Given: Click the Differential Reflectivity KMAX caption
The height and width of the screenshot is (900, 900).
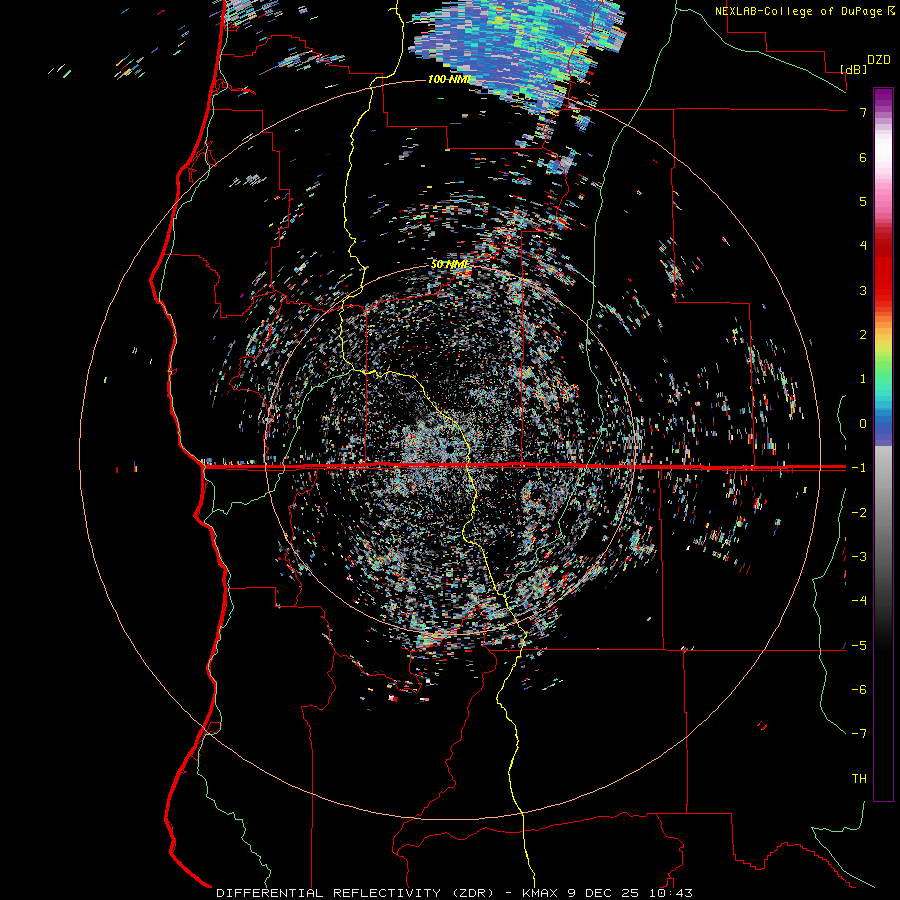Looking at the screenshot, I should pyautogui.click(x=454, y=893).
